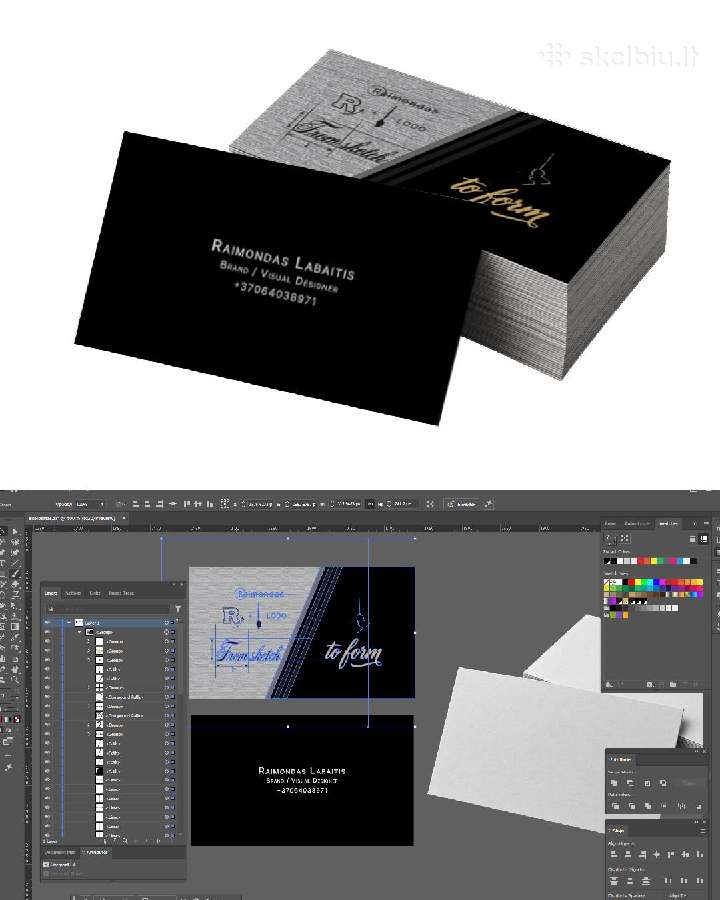The height and width of the screenshot is (900, 720).
Task: Click the Layers panel search field
Action: [x=108, y=608]
